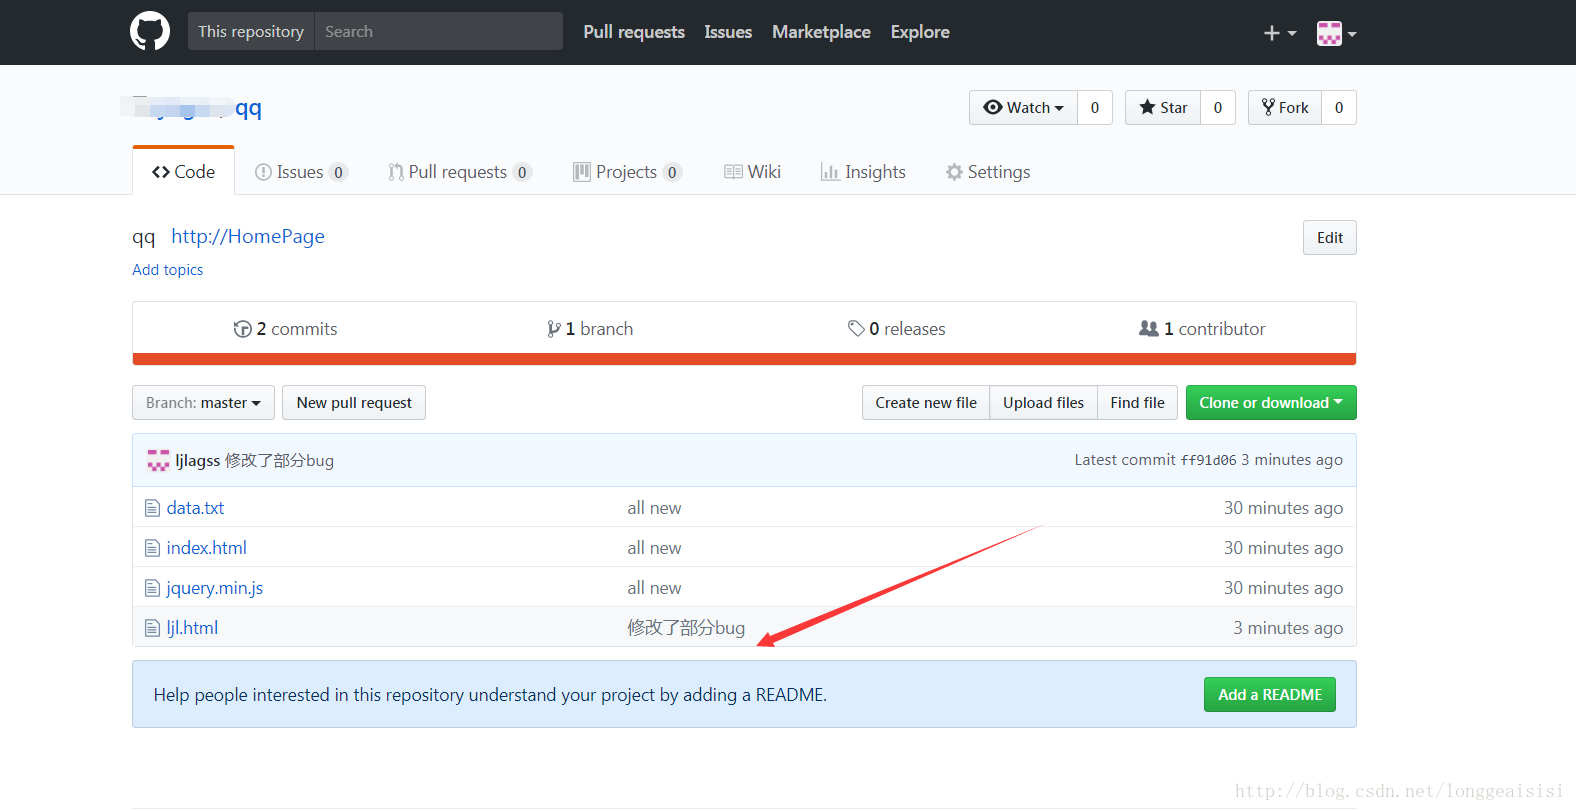Screen dimensions: 1576x811
Task: Open the all new commit for jquery.min.js
Action: point(654,588)
